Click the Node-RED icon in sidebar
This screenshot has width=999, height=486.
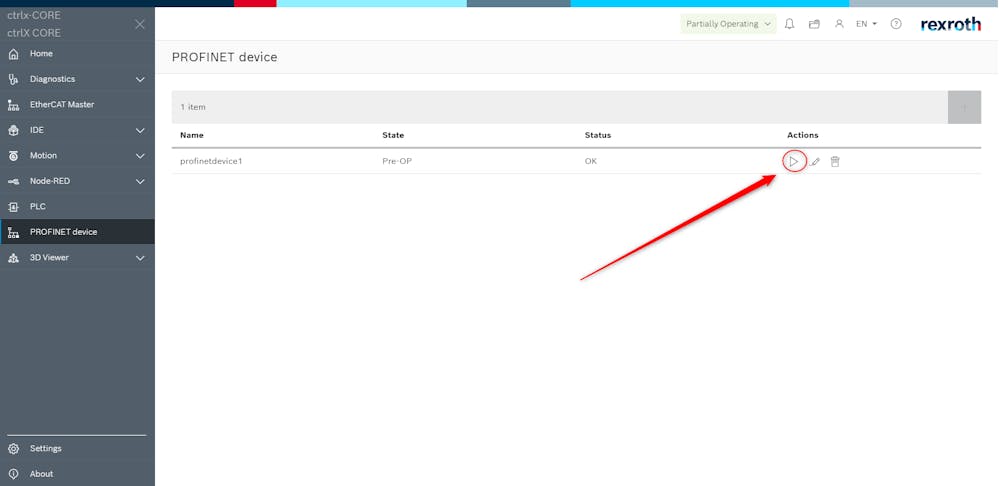(13, 182)
